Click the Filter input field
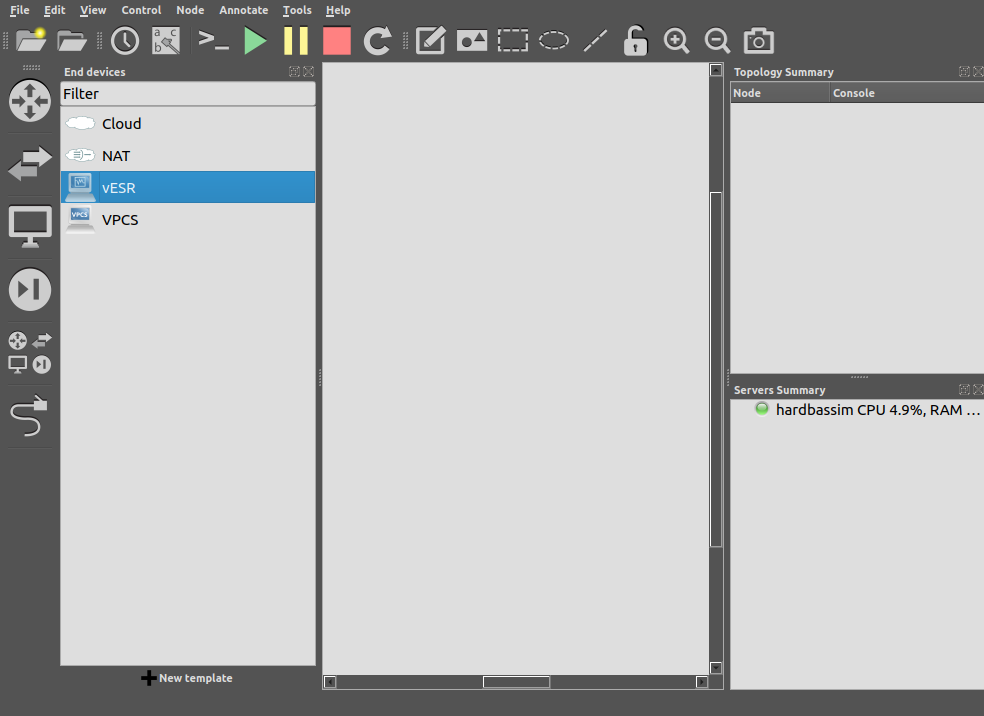984x716 pixels. tap(188, 94)
